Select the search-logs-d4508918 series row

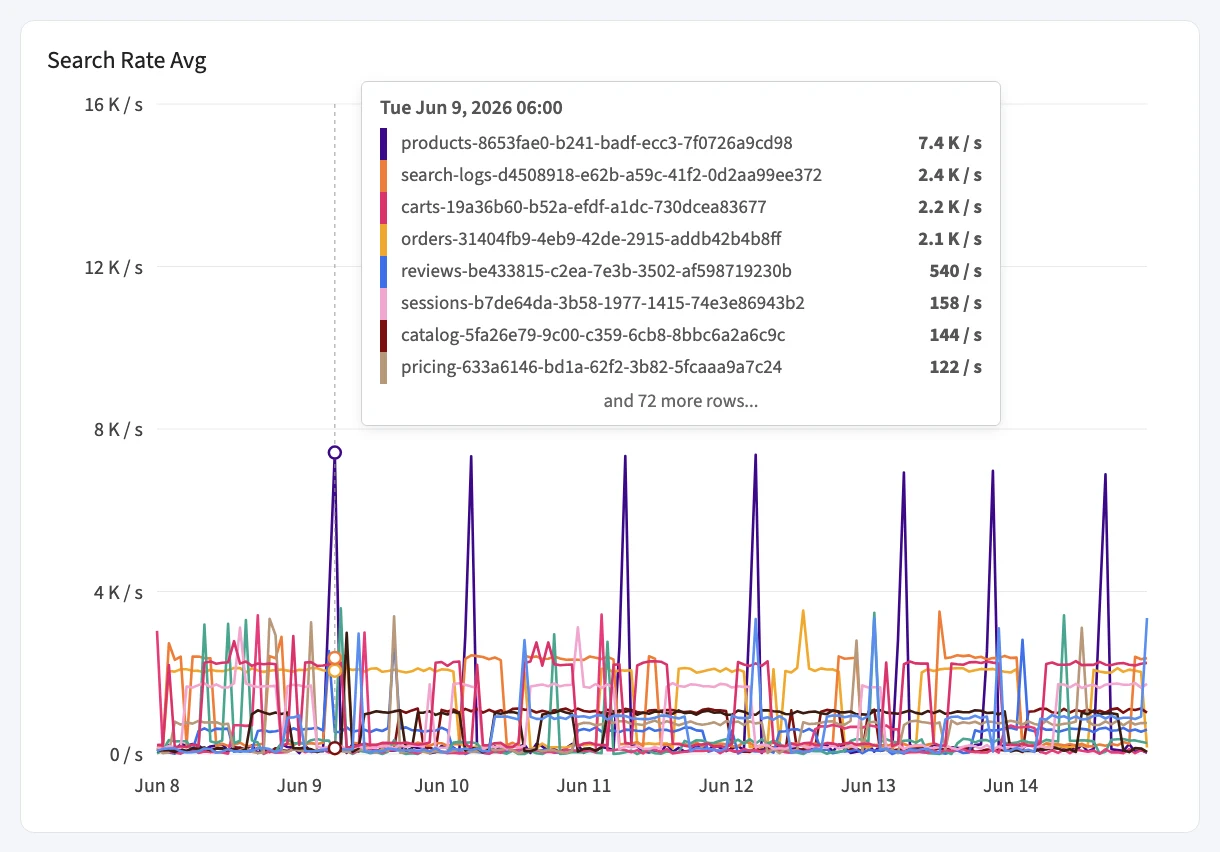tap(680, 175)
